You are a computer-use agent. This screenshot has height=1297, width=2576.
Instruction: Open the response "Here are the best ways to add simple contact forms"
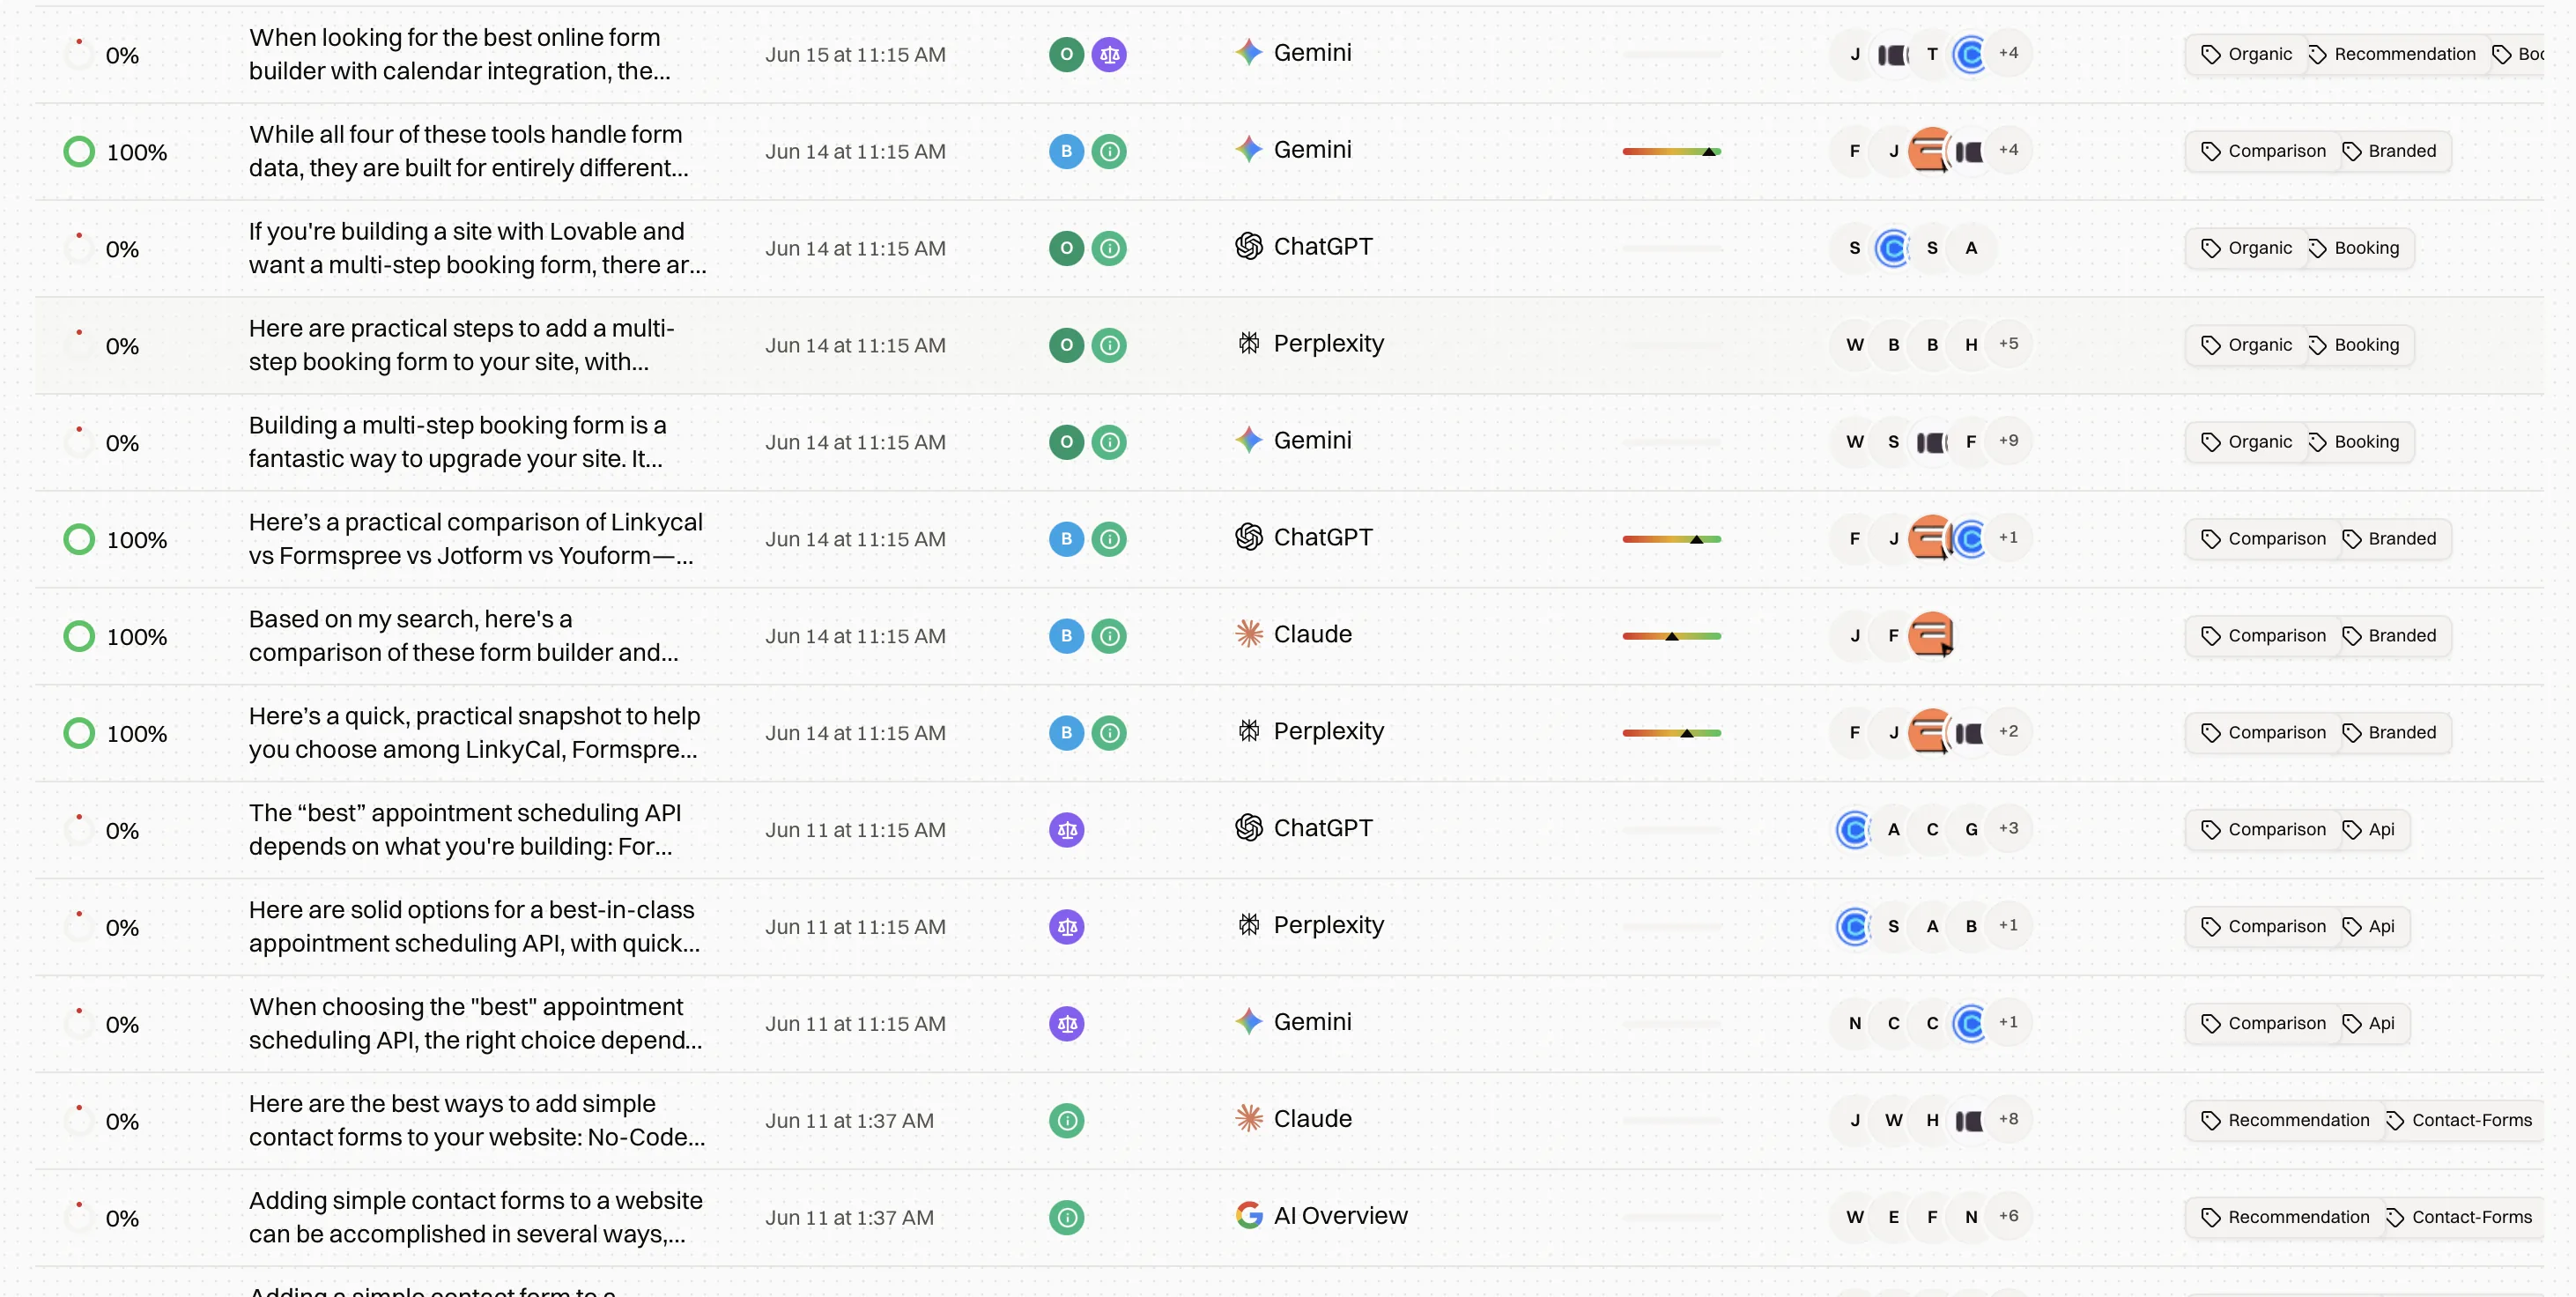(x=477, y=1121)
